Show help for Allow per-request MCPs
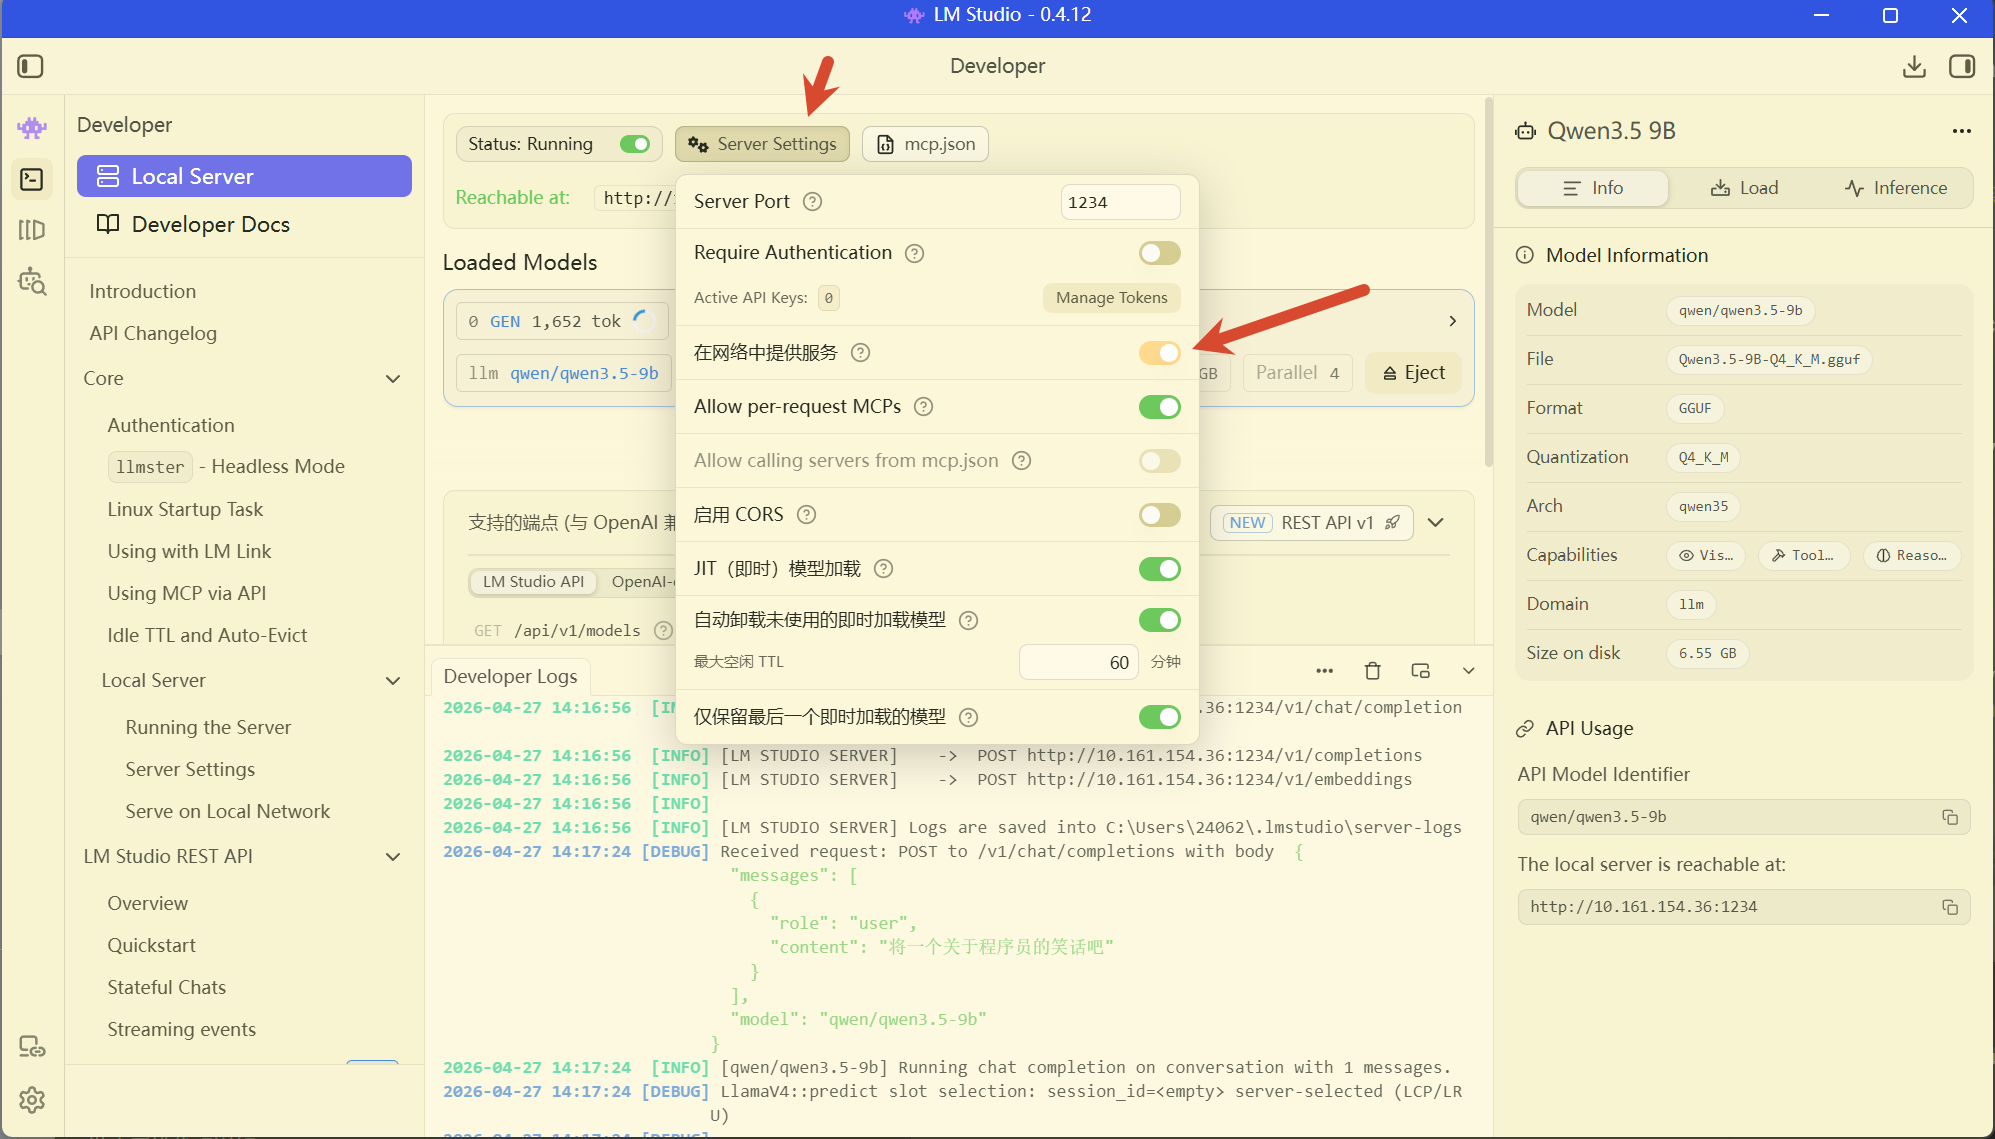The width and height of the screenshot is (1995, 1139). (x=924, y=407)
